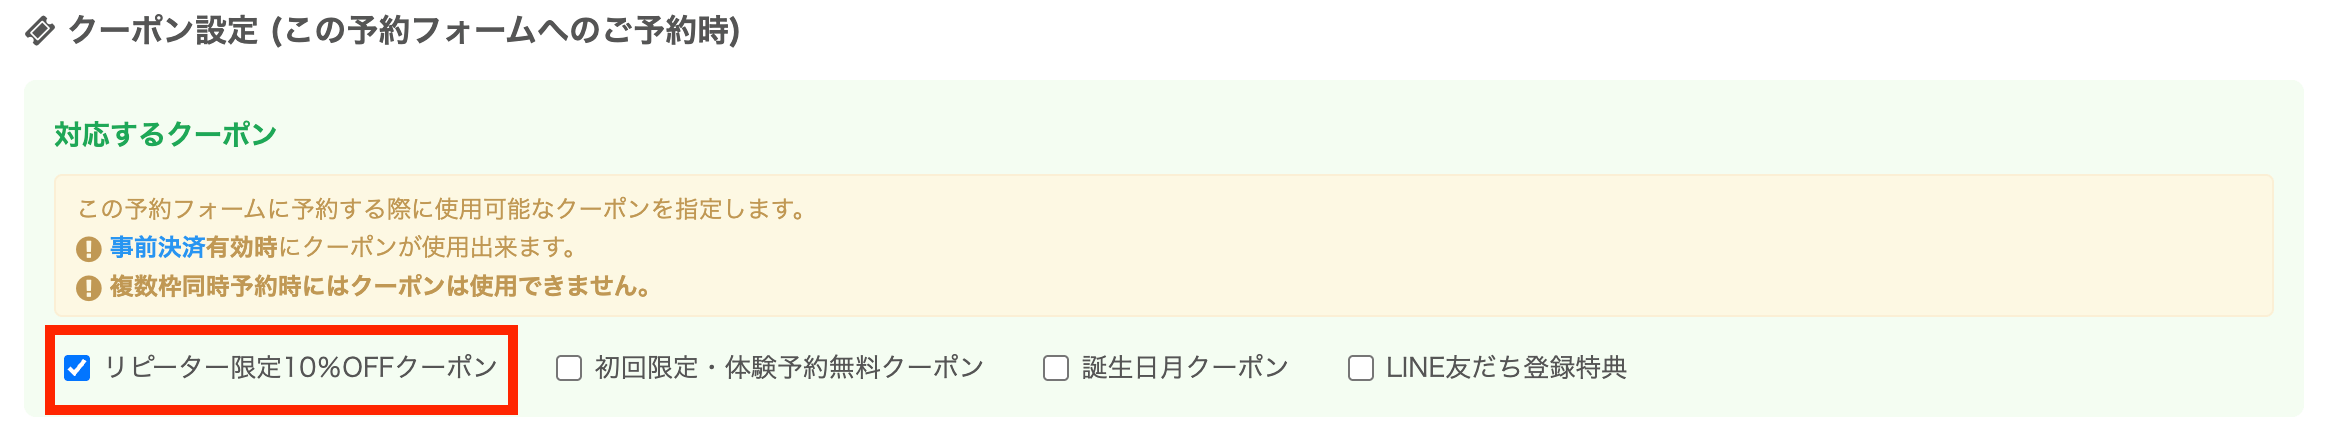The height and width of the screenshot is (432, 2332).
Task: Click the LINE友だち登録特典 label text
Action: tap(1506, 368)
